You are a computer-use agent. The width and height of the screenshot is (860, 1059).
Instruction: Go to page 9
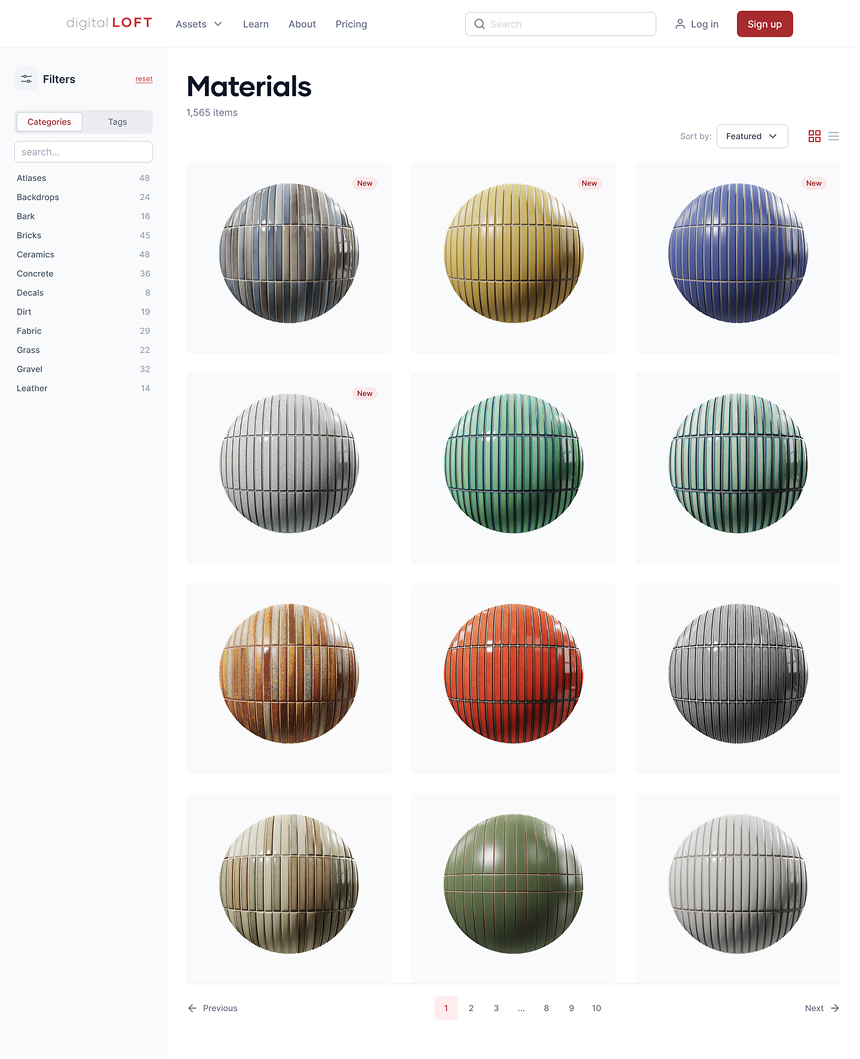coord(572,1008)
